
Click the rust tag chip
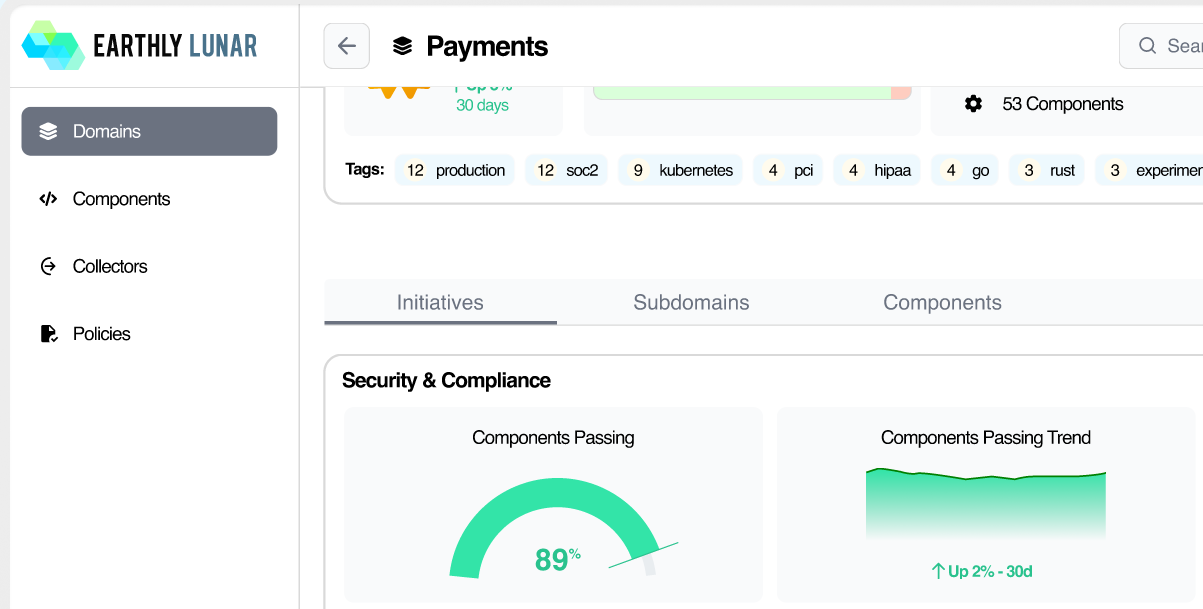(x=1047, y=170)
